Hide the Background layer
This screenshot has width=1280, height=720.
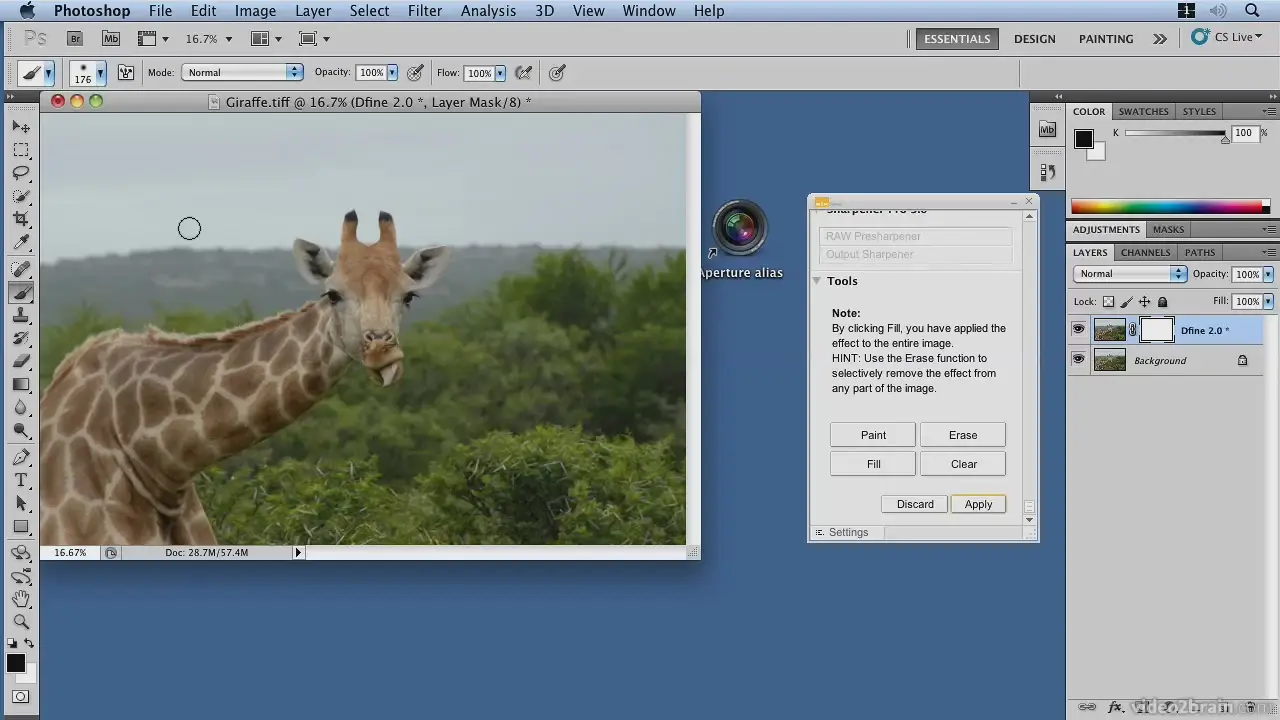pos(1078,359)
